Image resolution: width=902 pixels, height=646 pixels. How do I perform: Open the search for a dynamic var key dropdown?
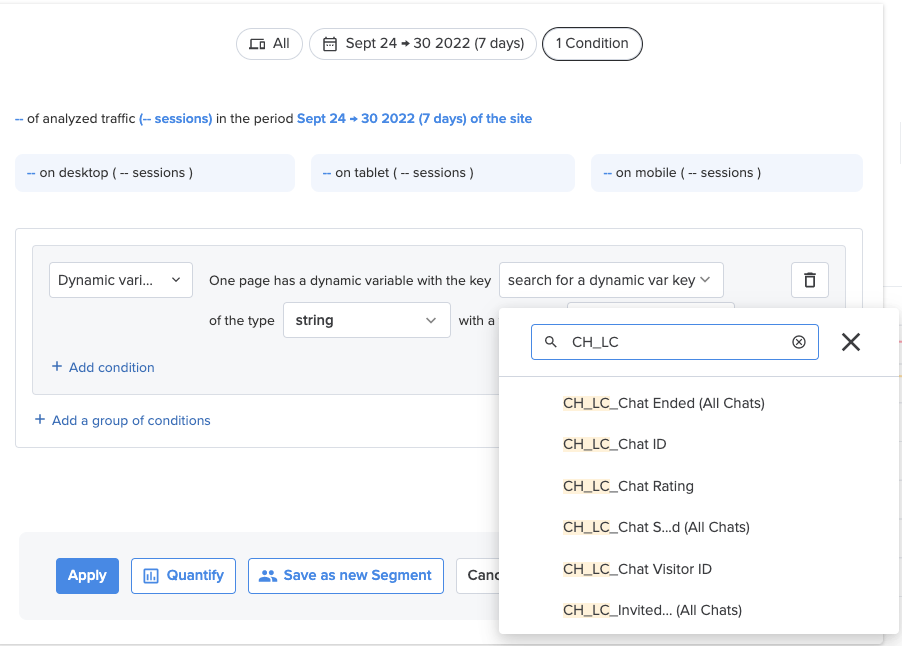tap(611, 280)
